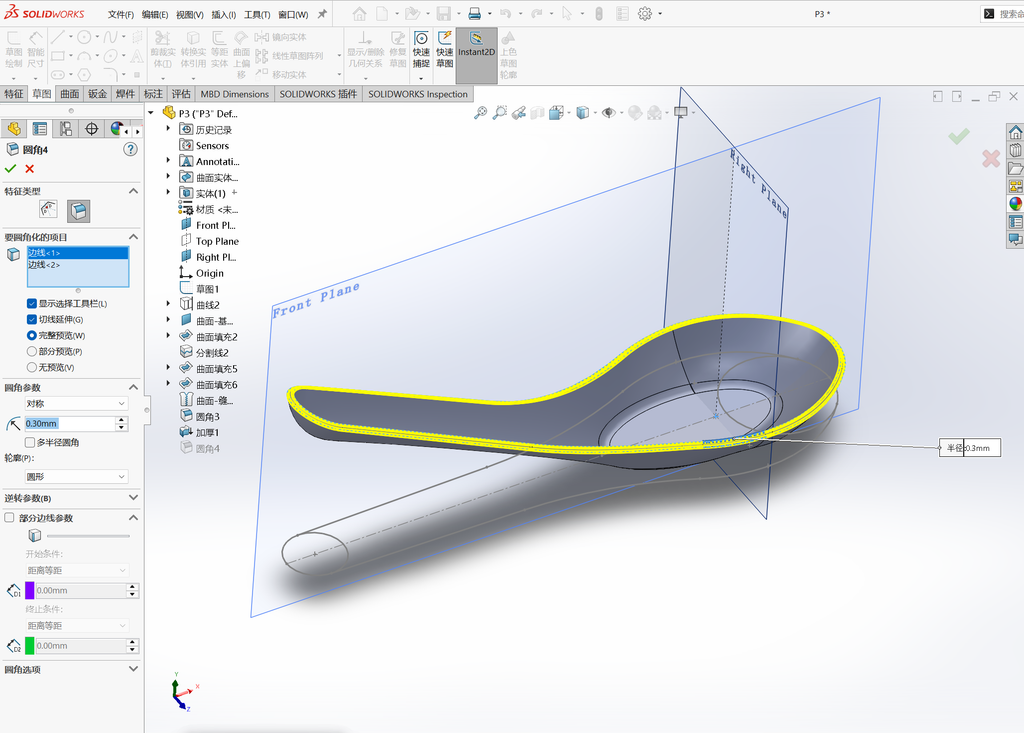Select 部分预览 radio button
Viewport: 1024px width, 733px height.
[31, 351]
